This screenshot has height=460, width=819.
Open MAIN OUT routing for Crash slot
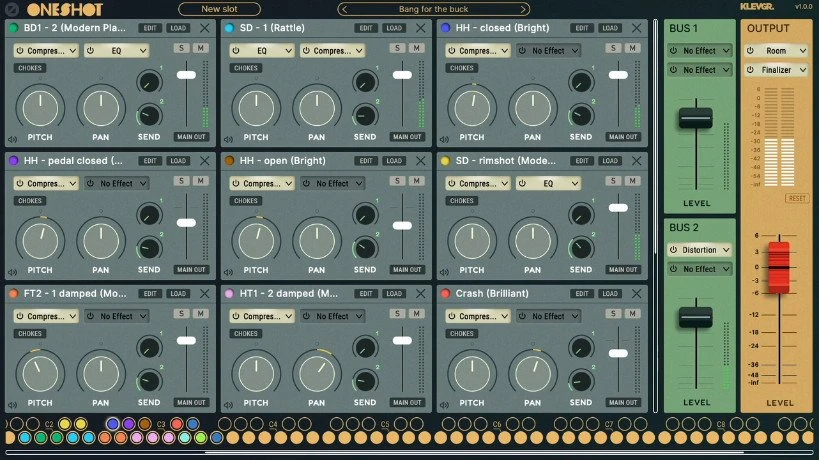[623, 403]
